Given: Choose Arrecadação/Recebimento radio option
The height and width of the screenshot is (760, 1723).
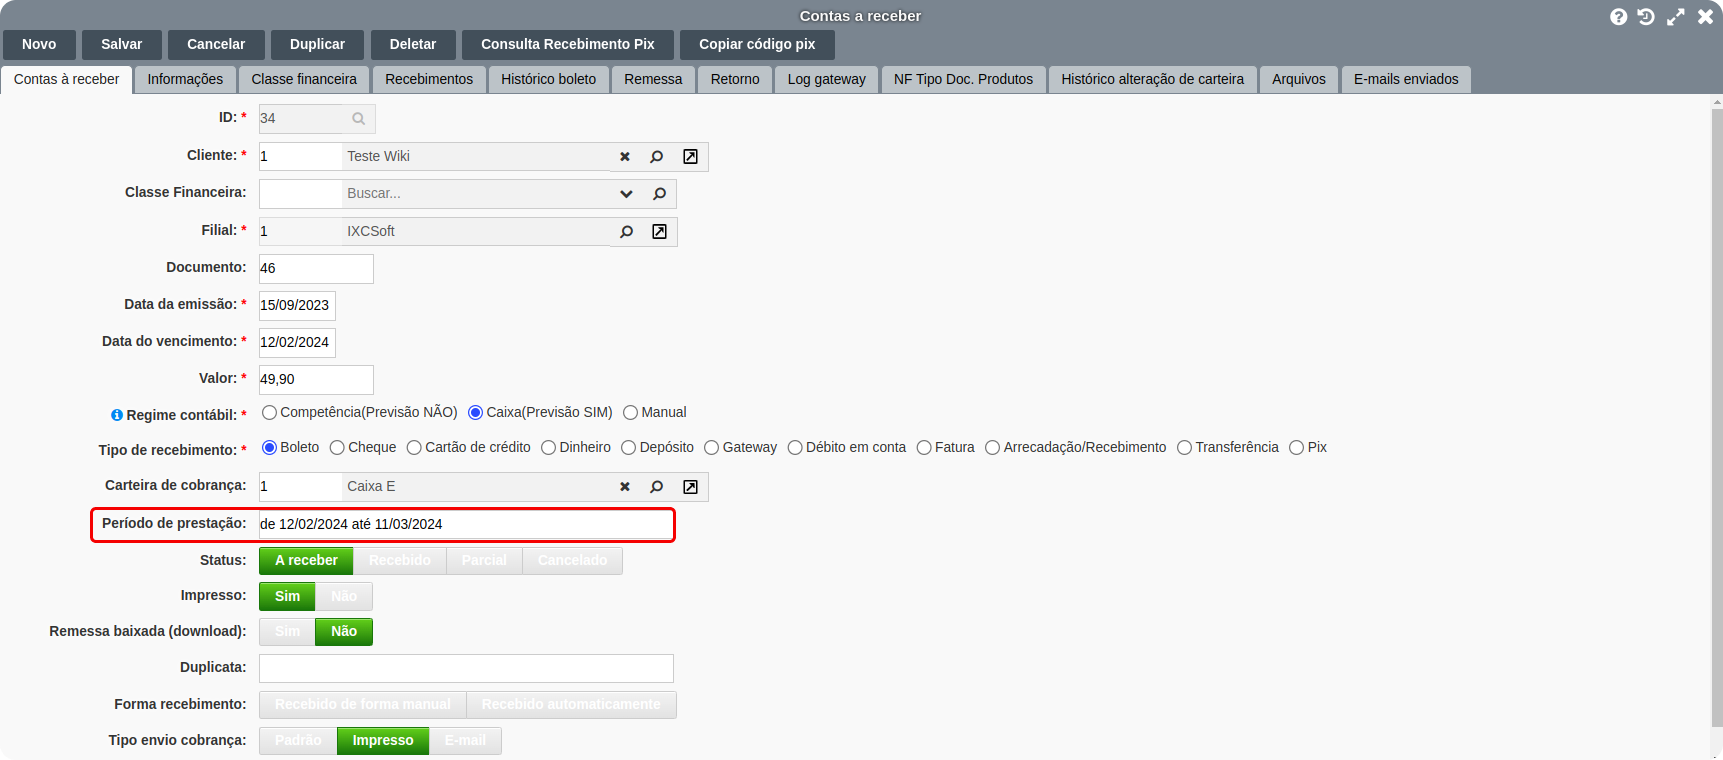Looking at the screenshot, I should pyautogui.click(x=993, y=448).
